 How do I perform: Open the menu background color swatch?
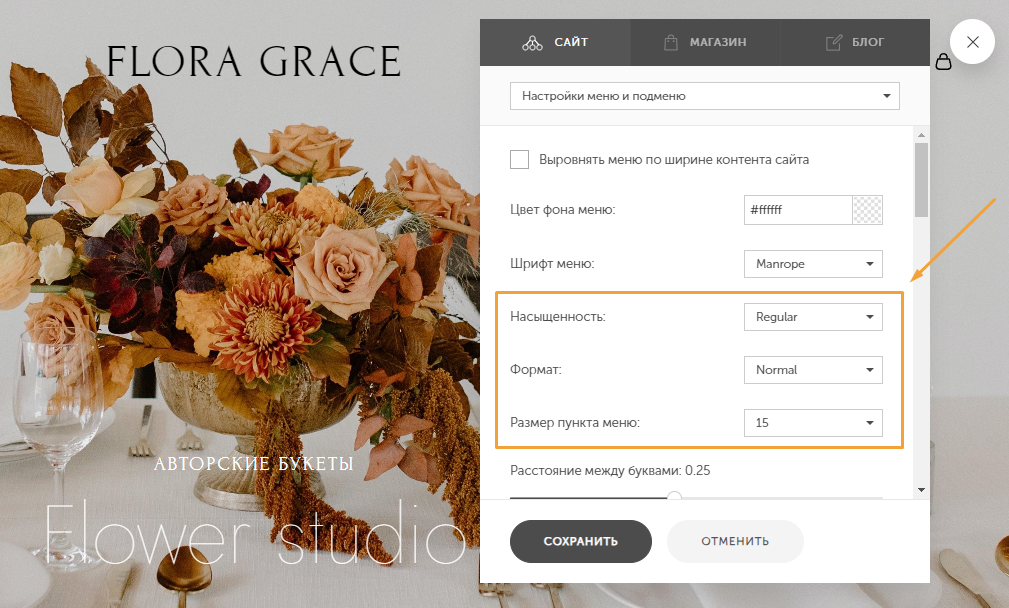point(867,210)
